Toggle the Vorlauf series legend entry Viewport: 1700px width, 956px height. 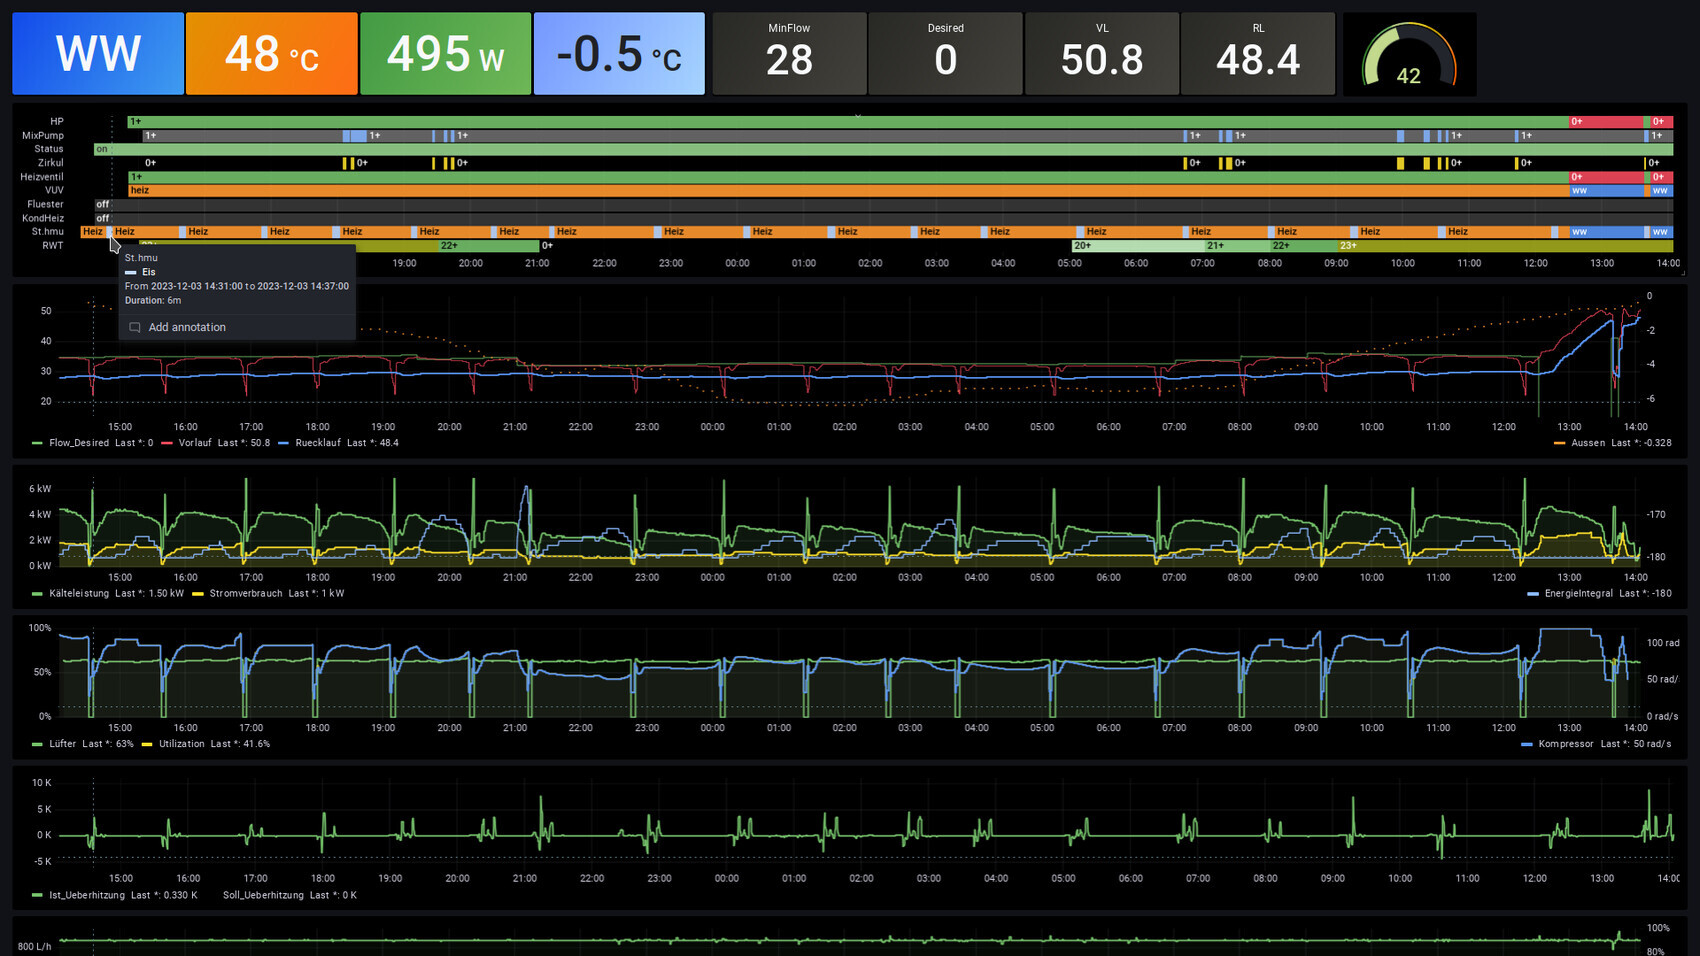(194, 443)
